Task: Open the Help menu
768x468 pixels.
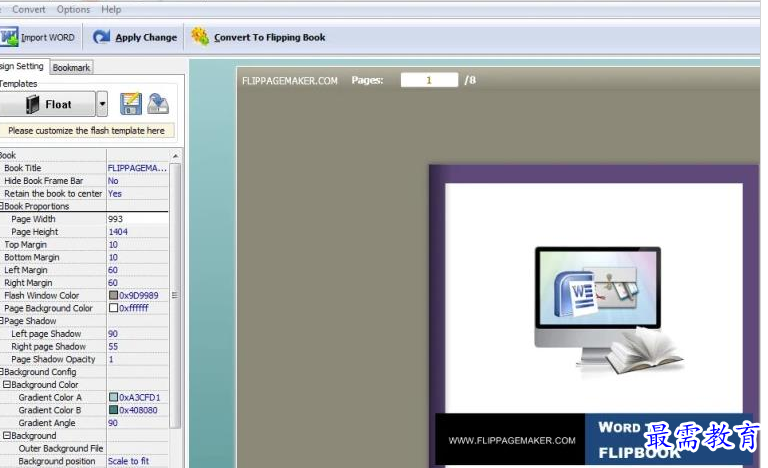Action: [x=111, y=9]
